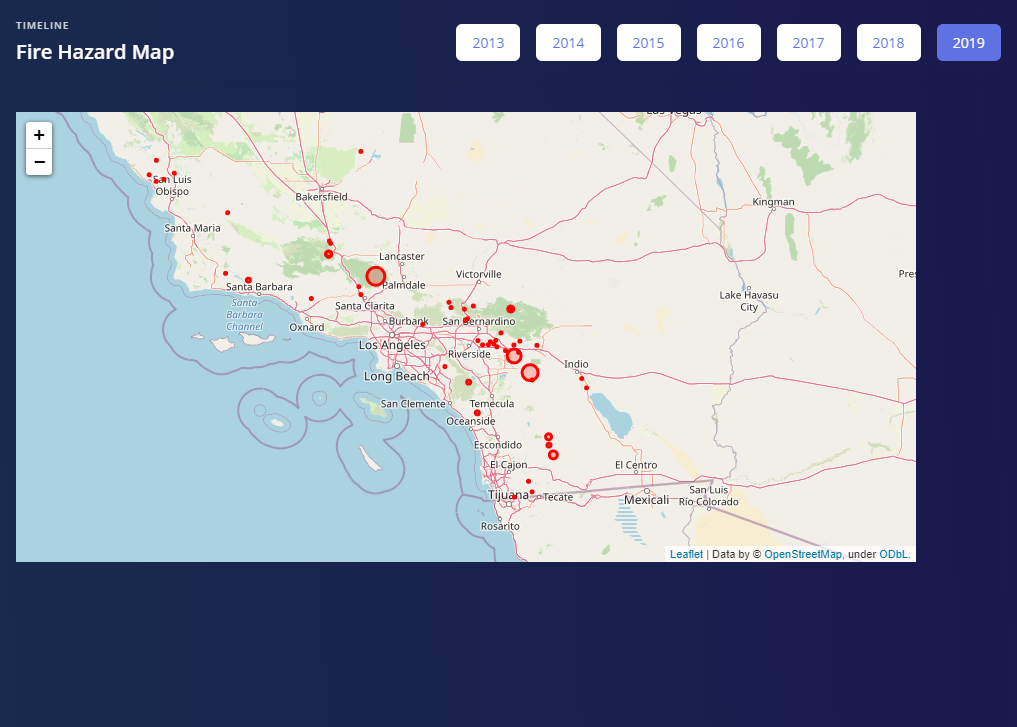
Task: Show fire data for 2017
Action: [809, 43]
